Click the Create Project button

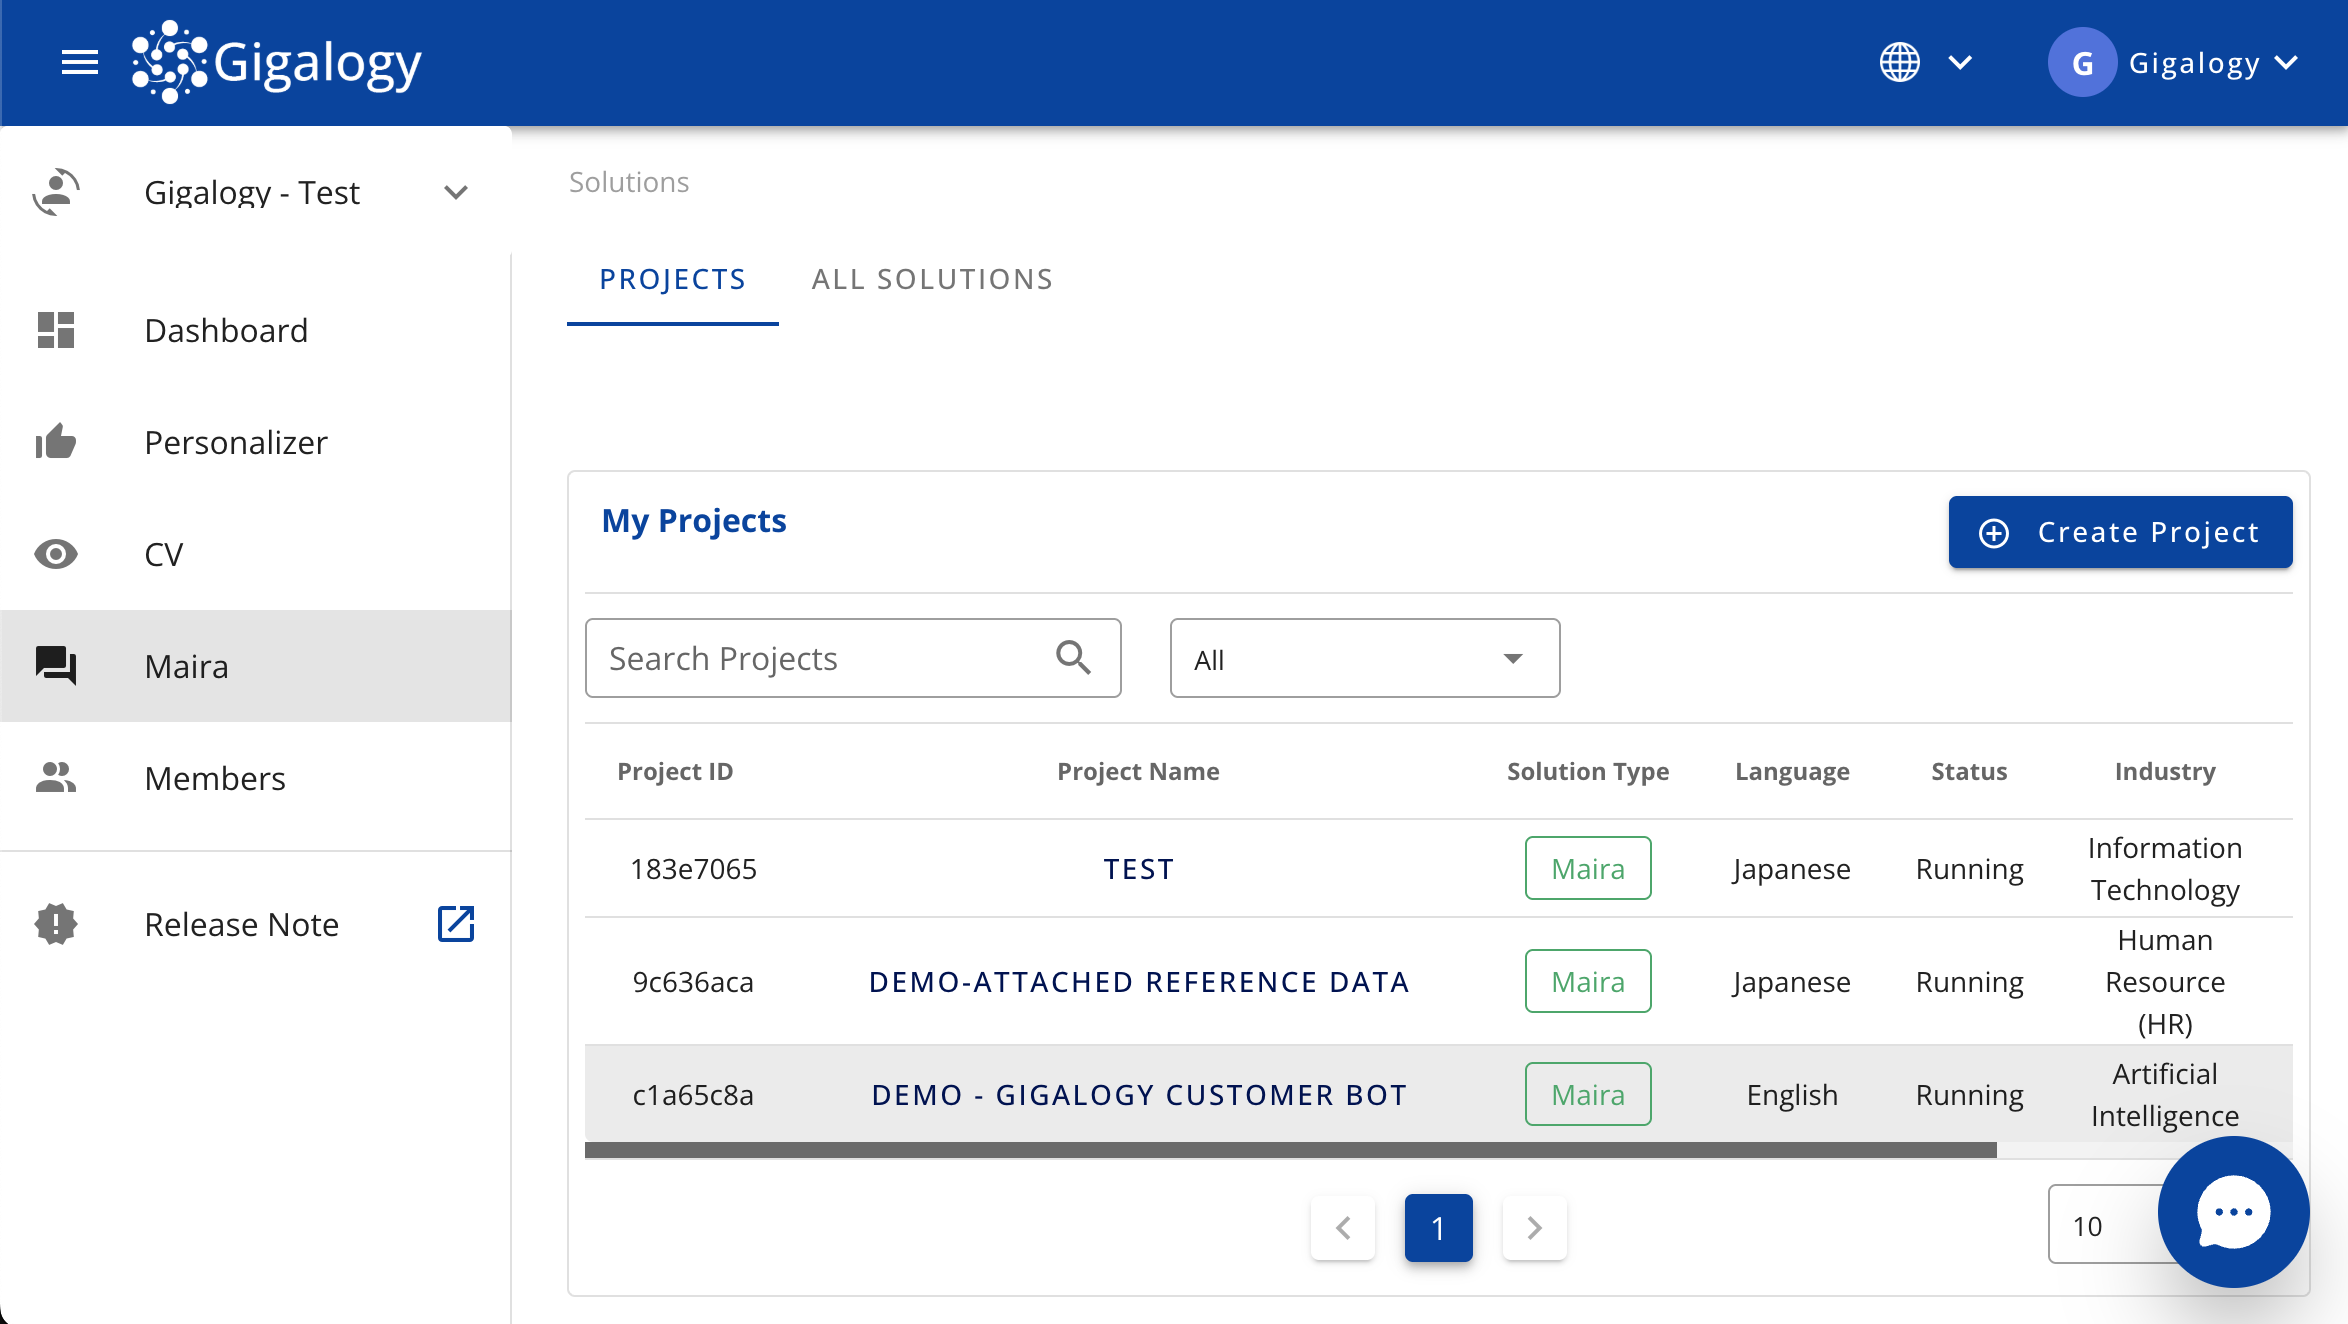point(2120,532)
